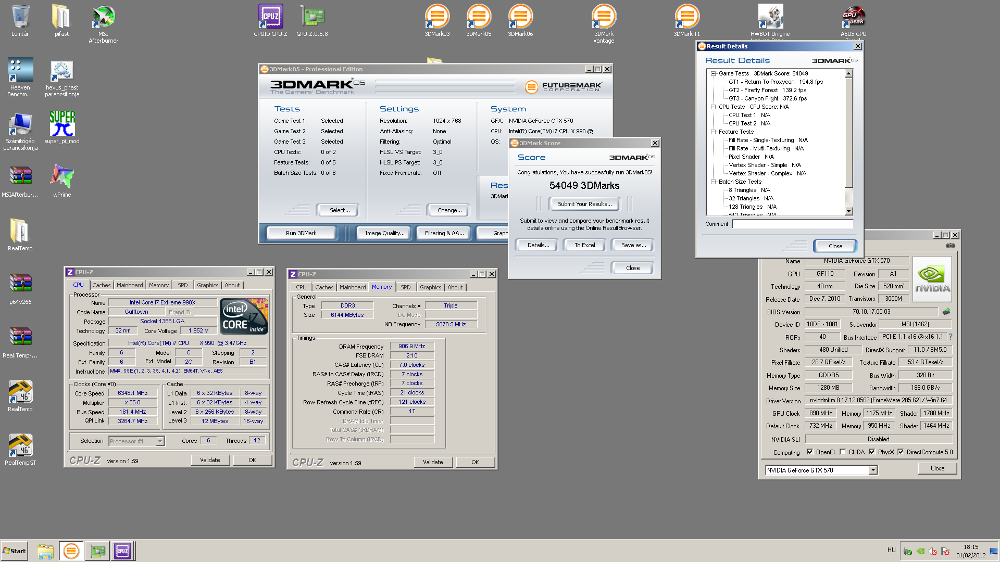Click OK in the right CPU-Z window
Image resolution: width=1000 pixels, height=562 pixels.
(475, 462)
